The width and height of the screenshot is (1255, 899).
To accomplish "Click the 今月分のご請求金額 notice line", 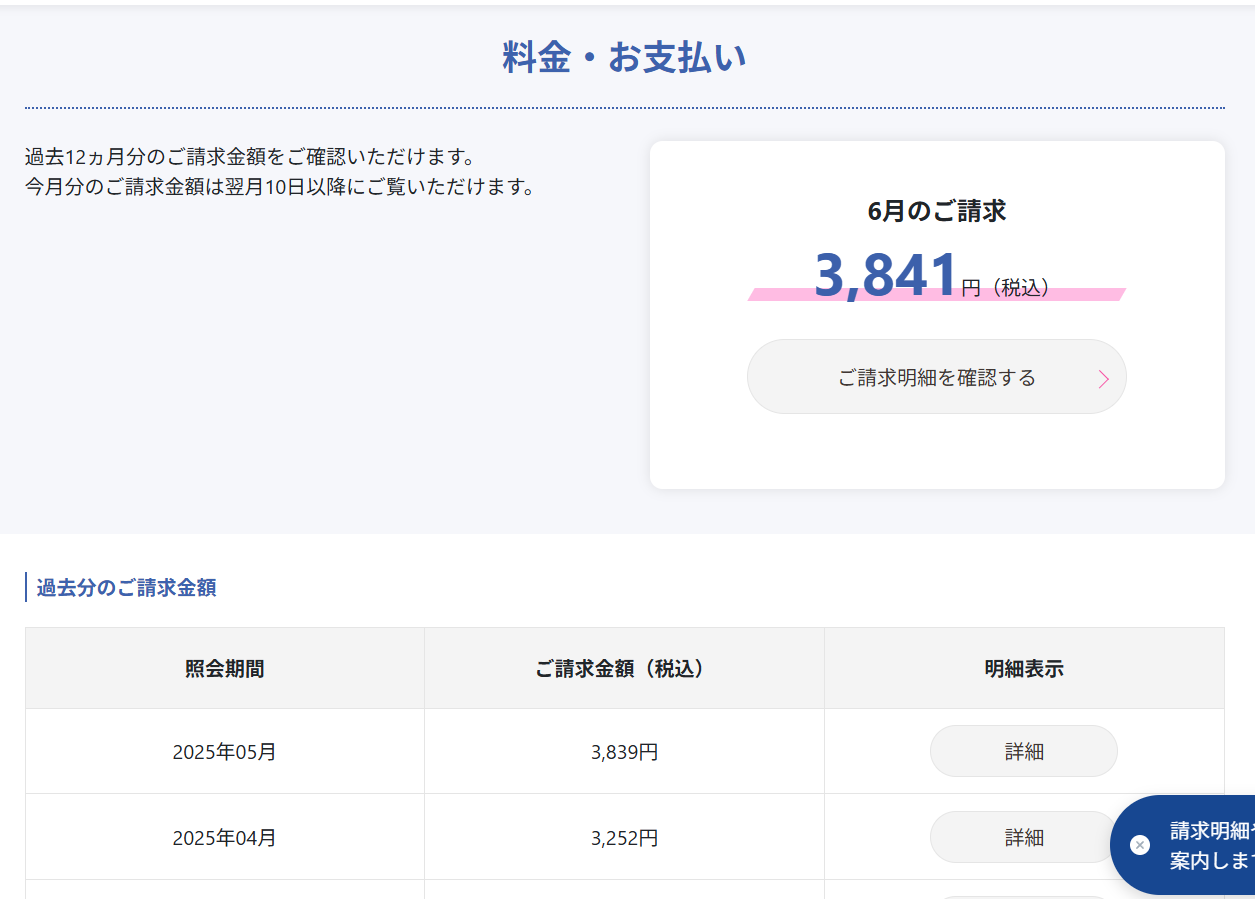I will [280, 187].
